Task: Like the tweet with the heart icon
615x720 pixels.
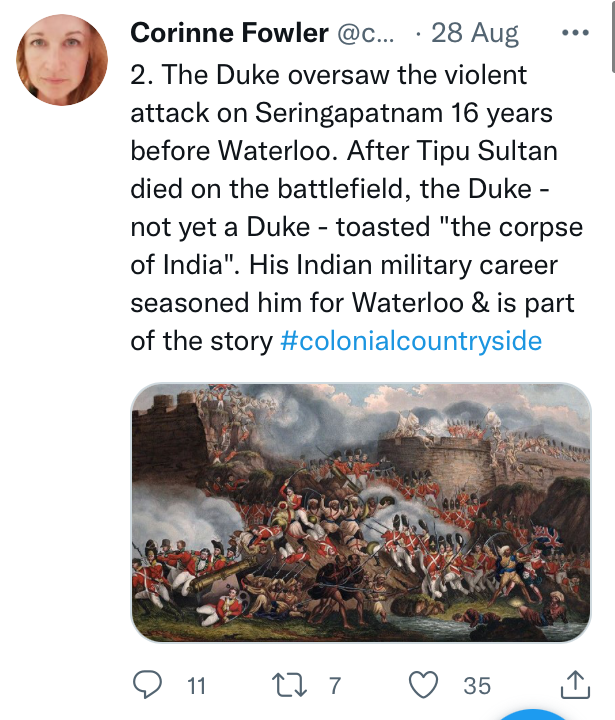Action: click(x=426, y=684)
